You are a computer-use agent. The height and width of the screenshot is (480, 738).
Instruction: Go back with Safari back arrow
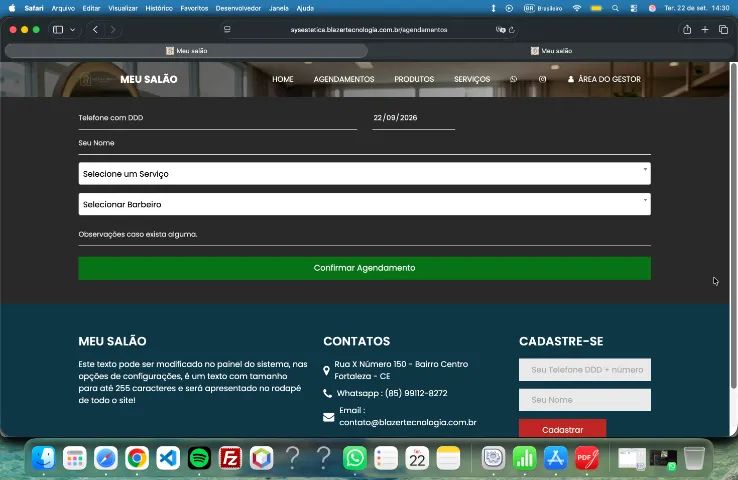96,30
